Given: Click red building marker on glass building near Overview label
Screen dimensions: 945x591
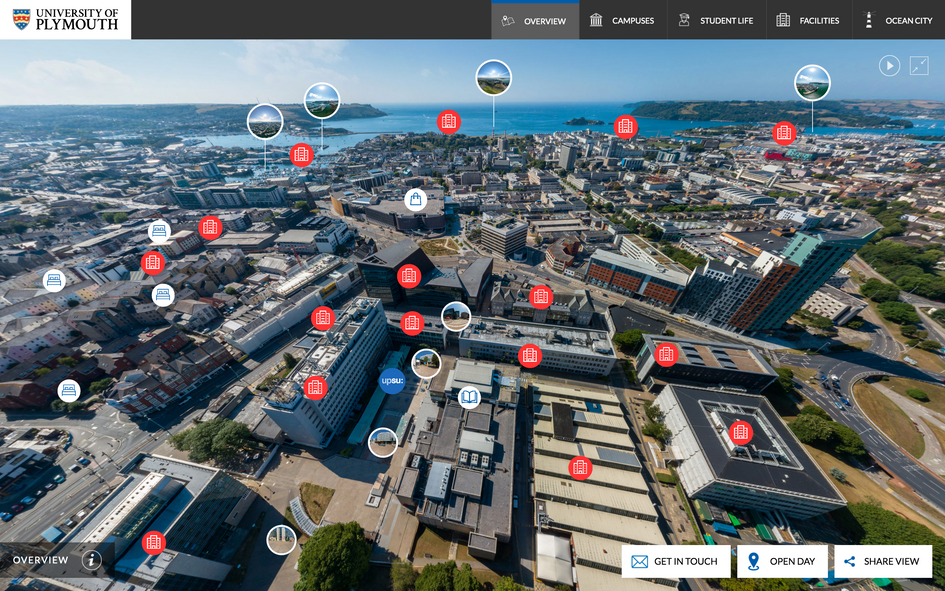Looking at the screenshot, I should click(x=154, y=543).
